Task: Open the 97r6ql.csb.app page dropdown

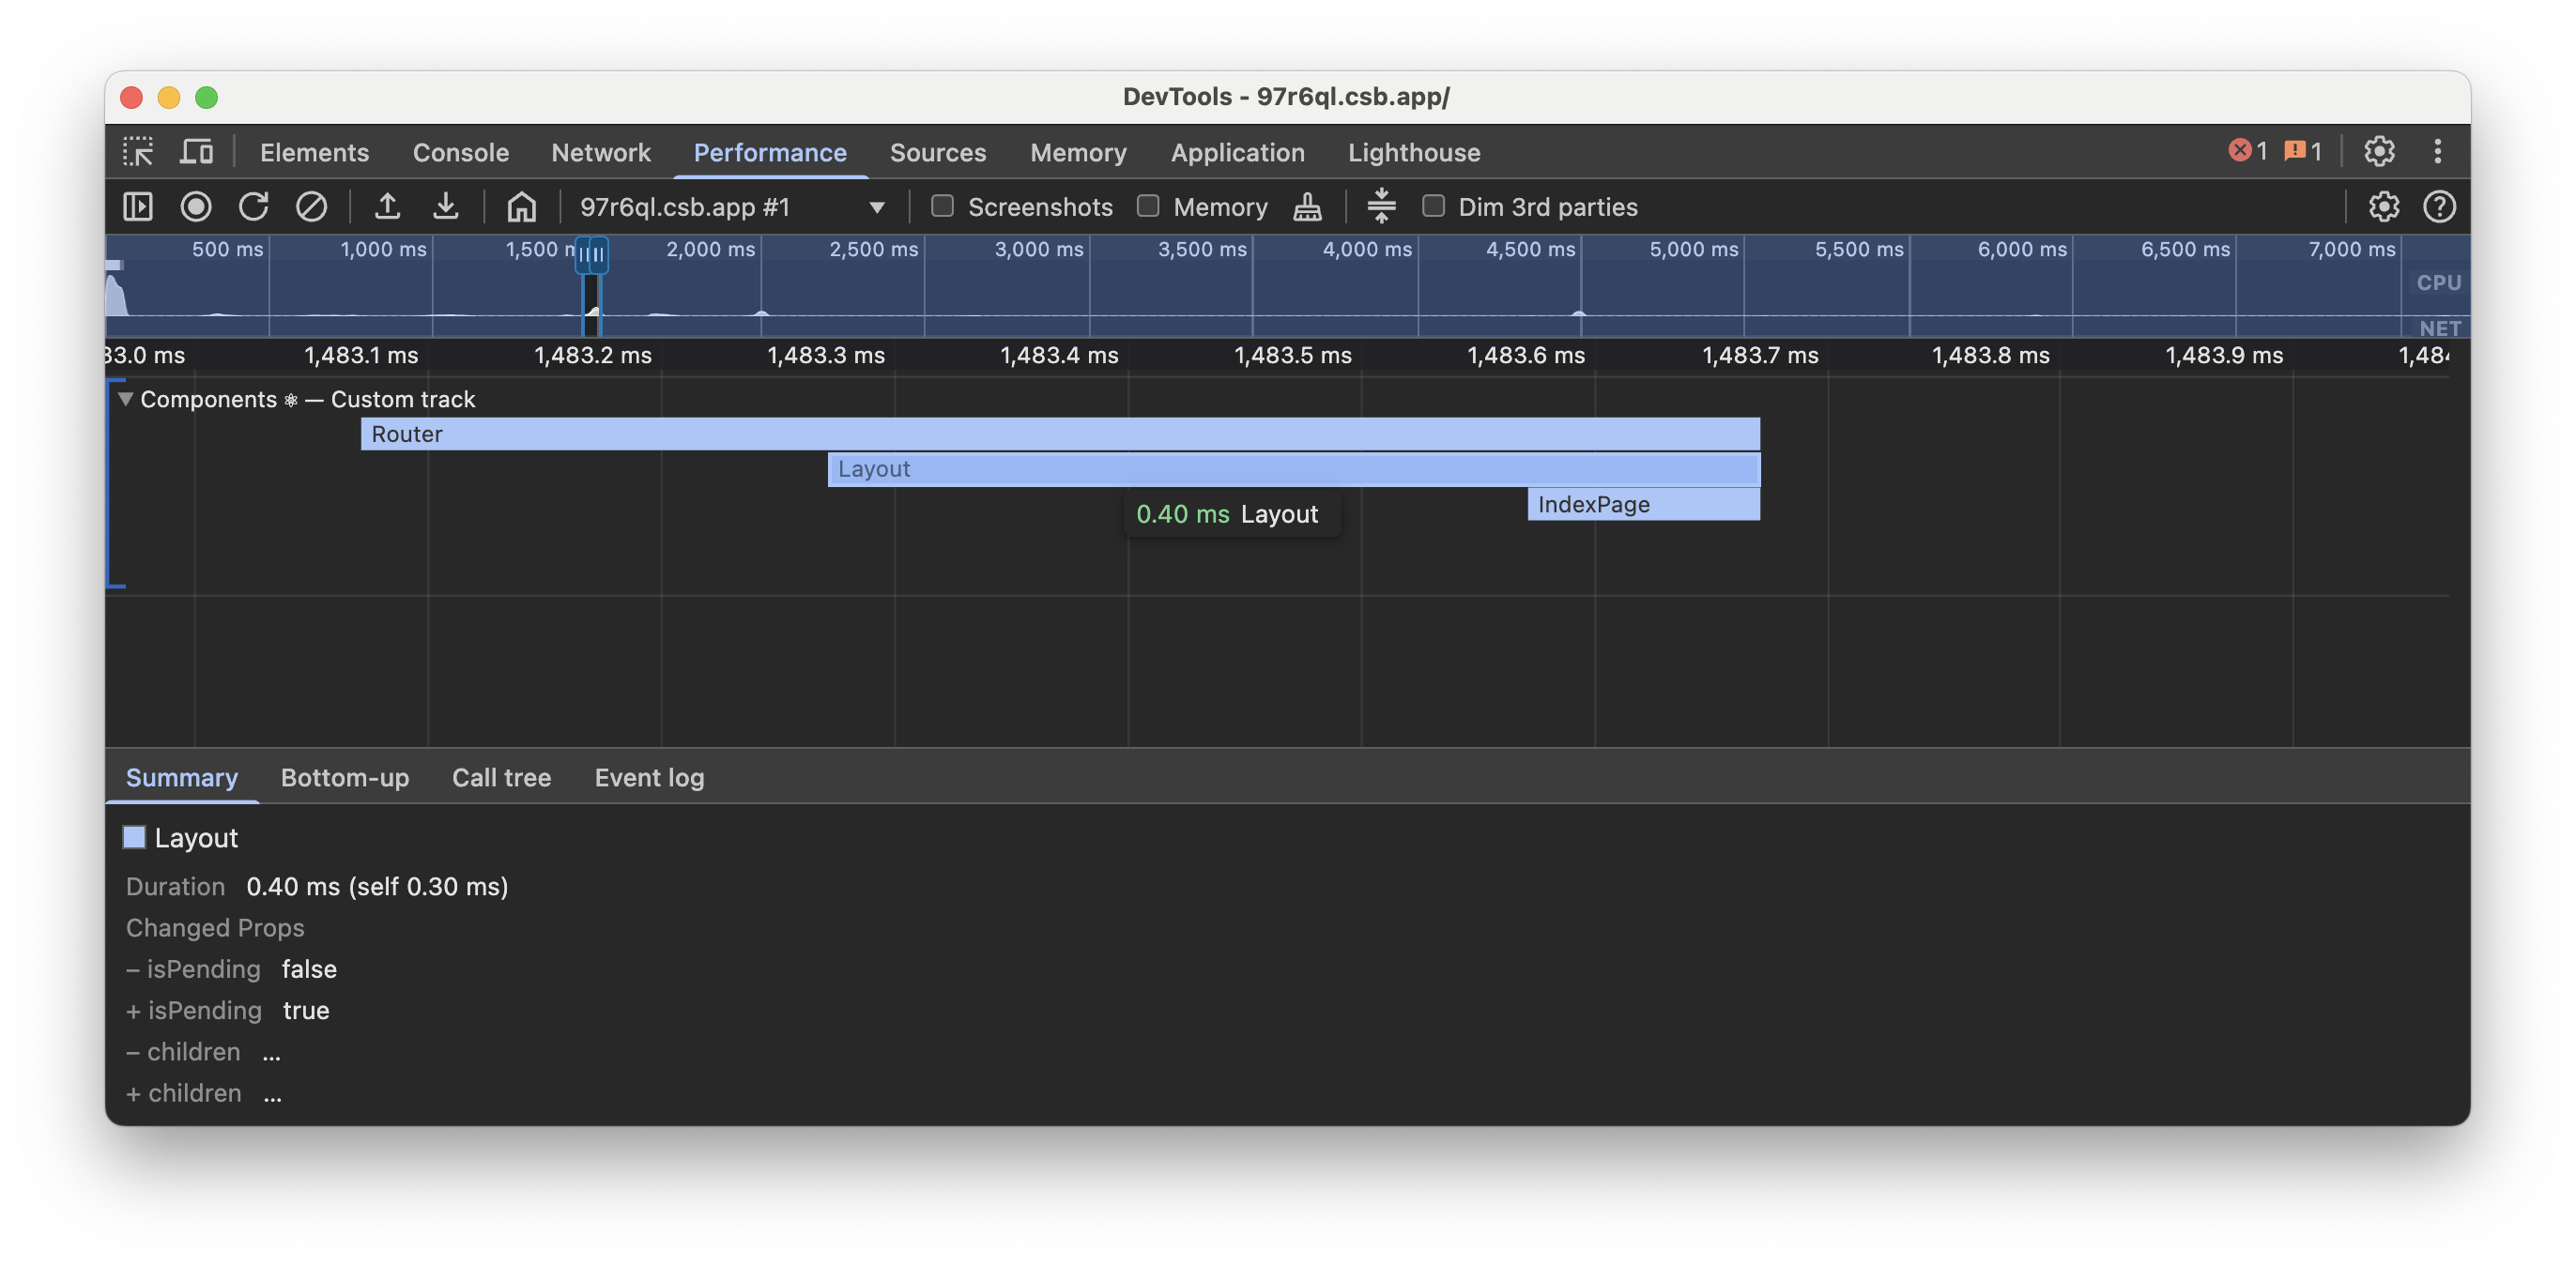Action: pyautogui.click(x=876, y=207)
